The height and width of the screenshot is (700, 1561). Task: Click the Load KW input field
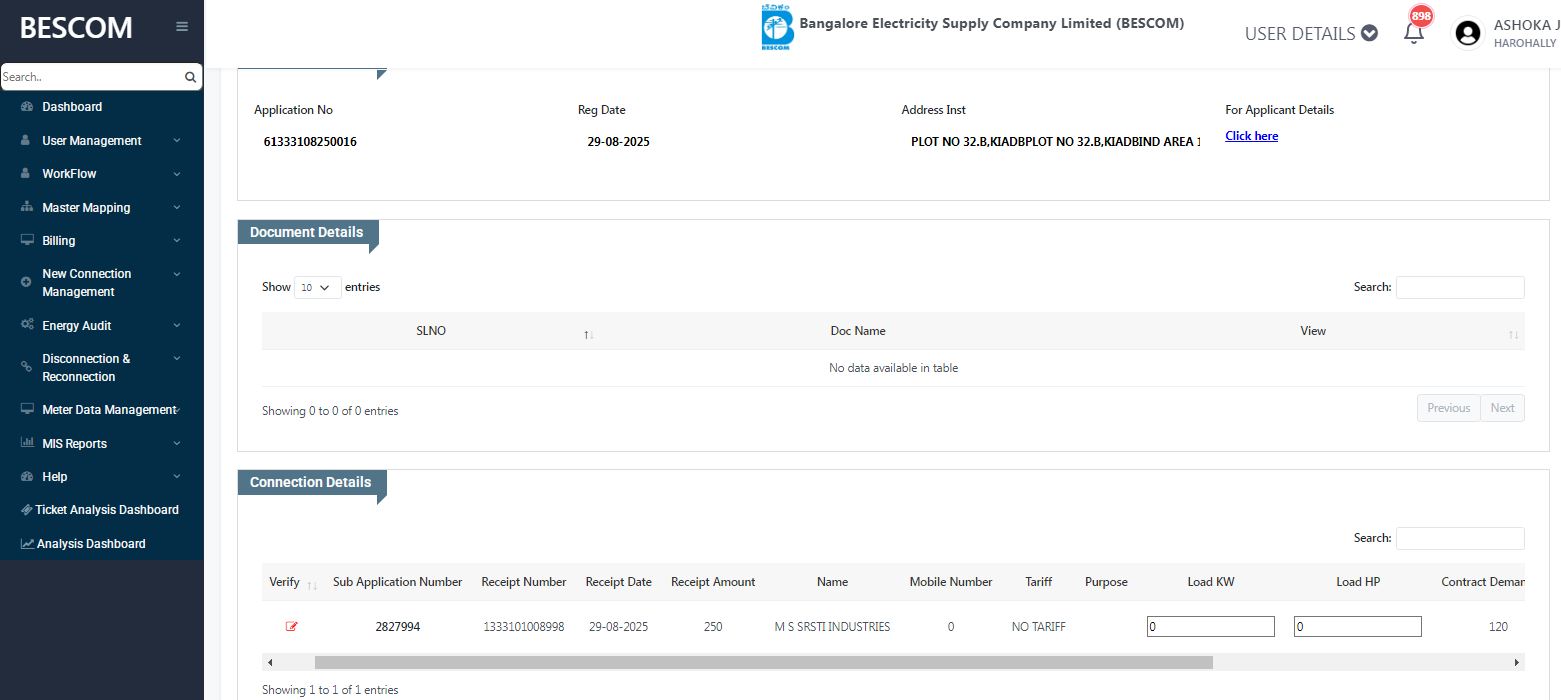pyautogui.click(x=1211, y=627)
